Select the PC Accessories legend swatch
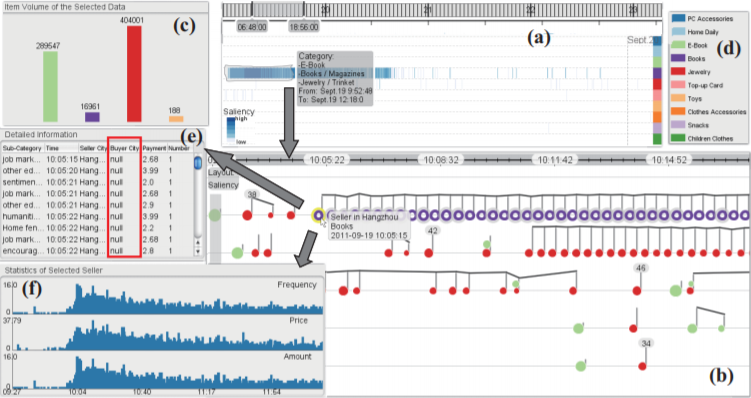Screen dimensions: 751x398 (x=678, y=19)
